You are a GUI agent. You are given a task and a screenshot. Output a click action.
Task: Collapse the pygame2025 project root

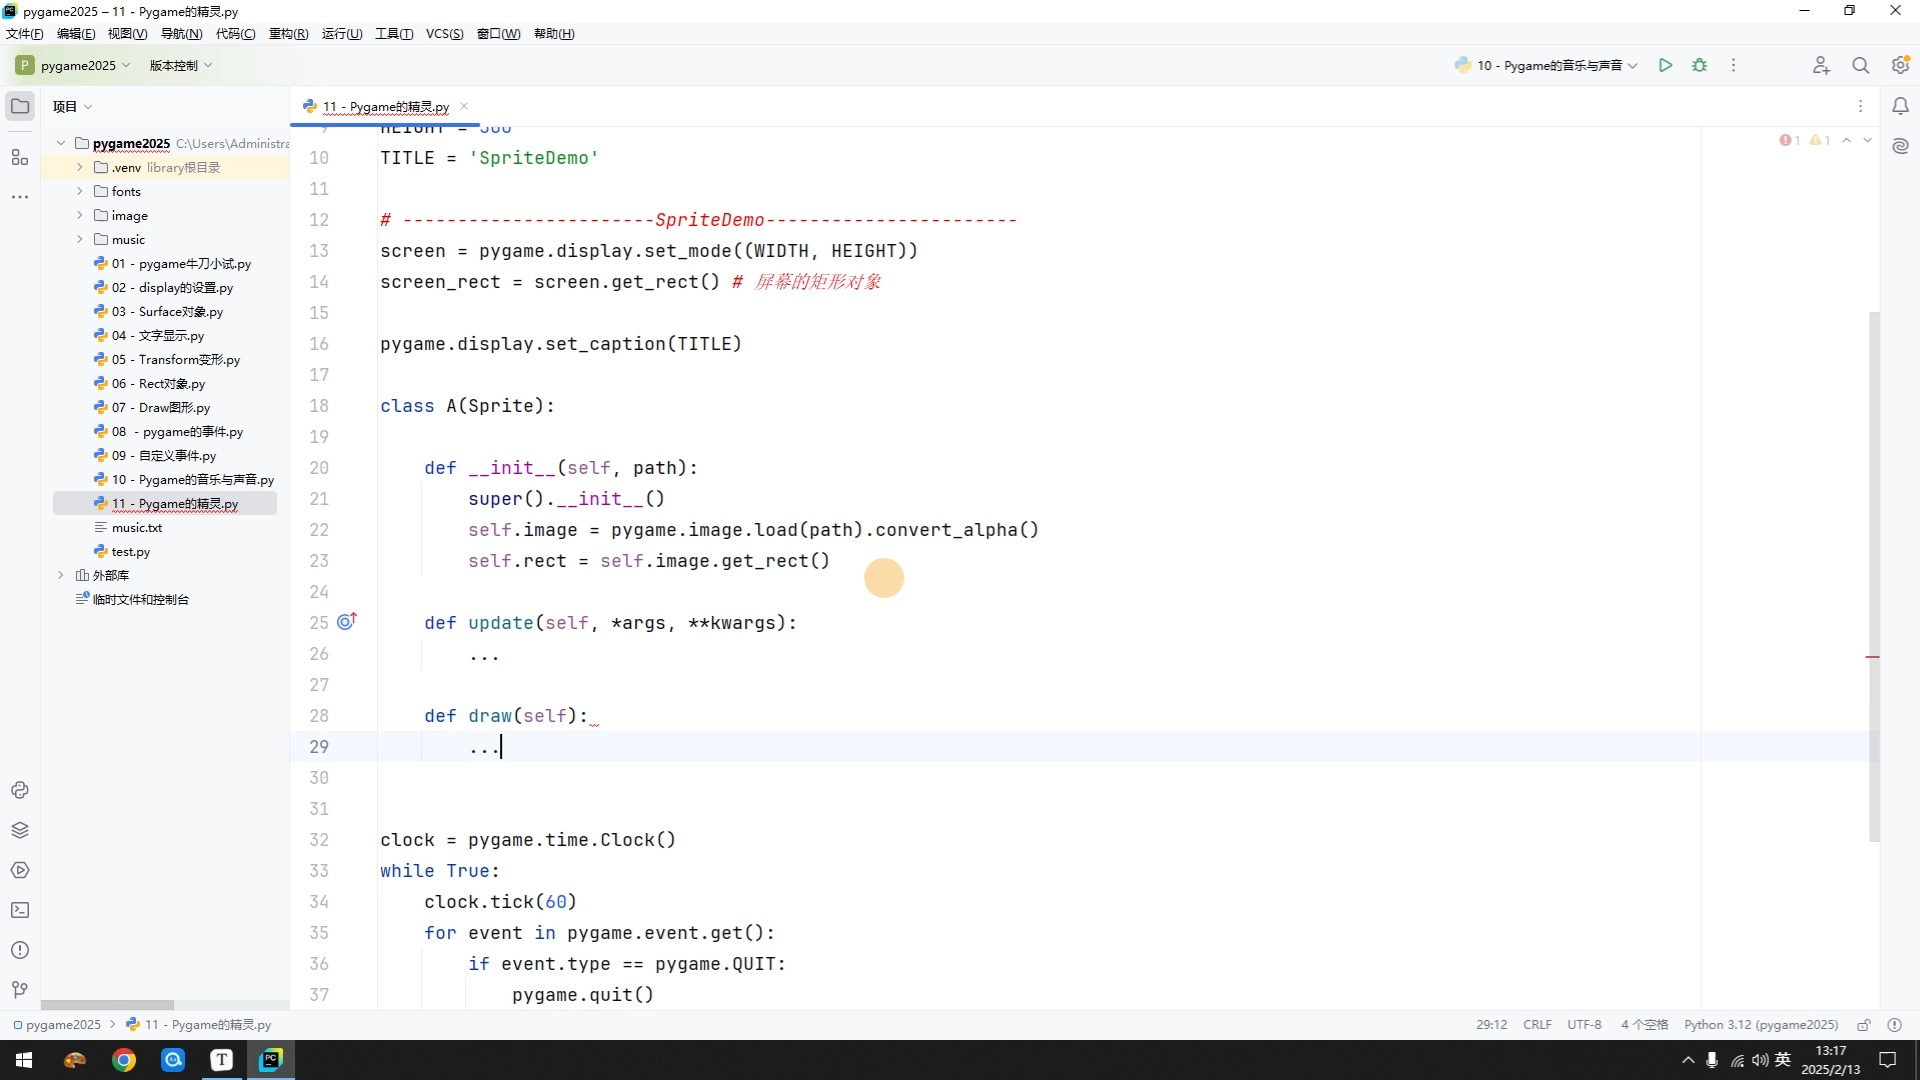(x=61, y=143)
